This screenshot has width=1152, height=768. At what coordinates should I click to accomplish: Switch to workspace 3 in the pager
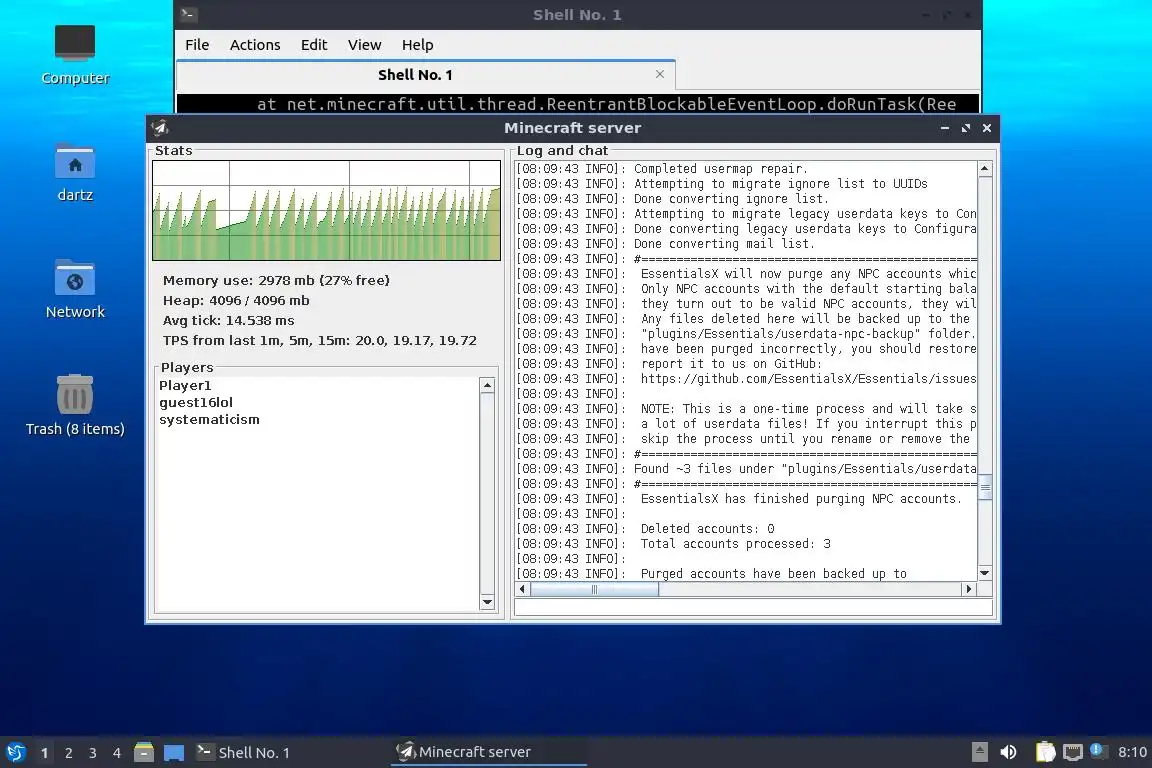click(93, 753)
